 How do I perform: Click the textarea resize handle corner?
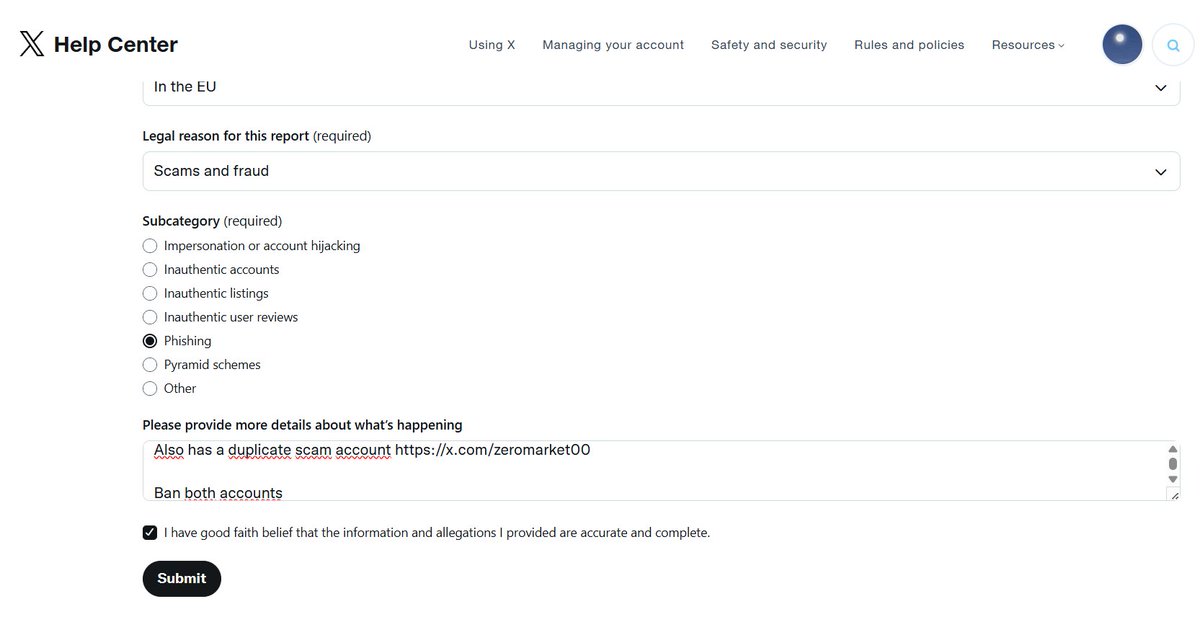(1174, 495)
